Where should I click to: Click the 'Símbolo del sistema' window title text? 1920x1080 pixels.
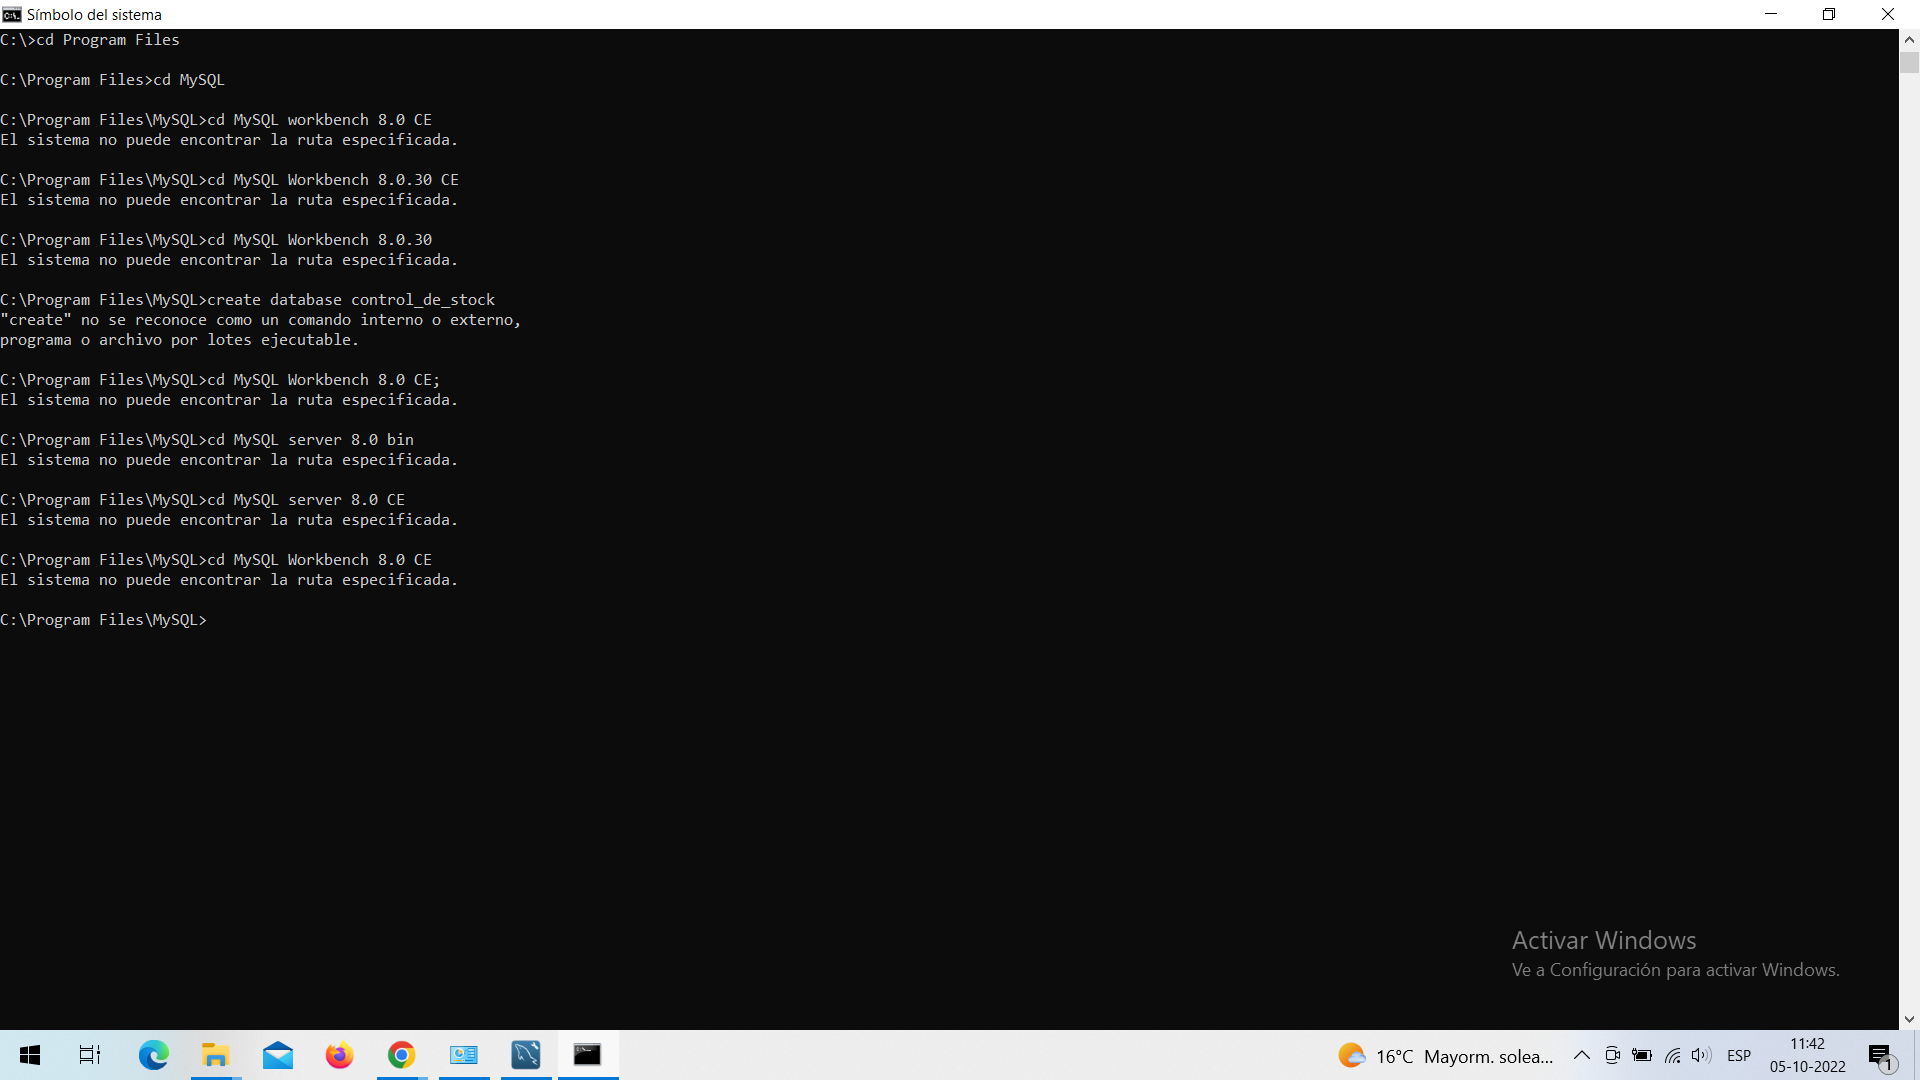[x=94, y=14]
